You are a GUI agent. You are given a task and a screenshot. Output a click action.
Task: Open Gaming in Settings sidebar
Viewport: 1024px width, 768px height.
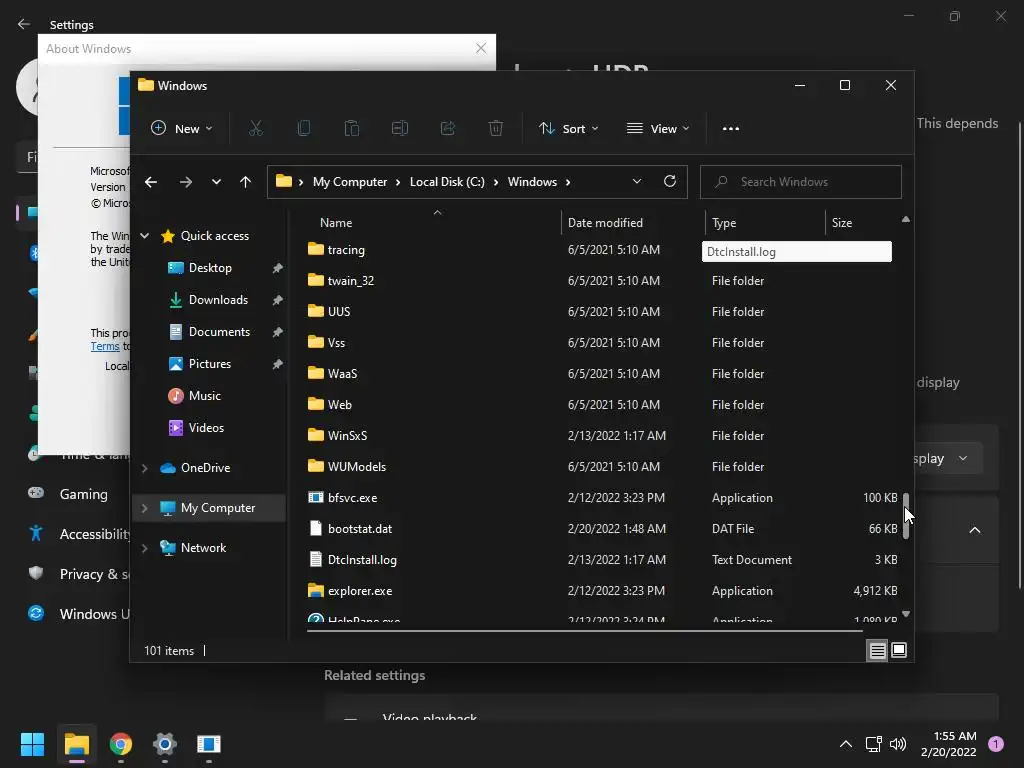click(83, 494)
